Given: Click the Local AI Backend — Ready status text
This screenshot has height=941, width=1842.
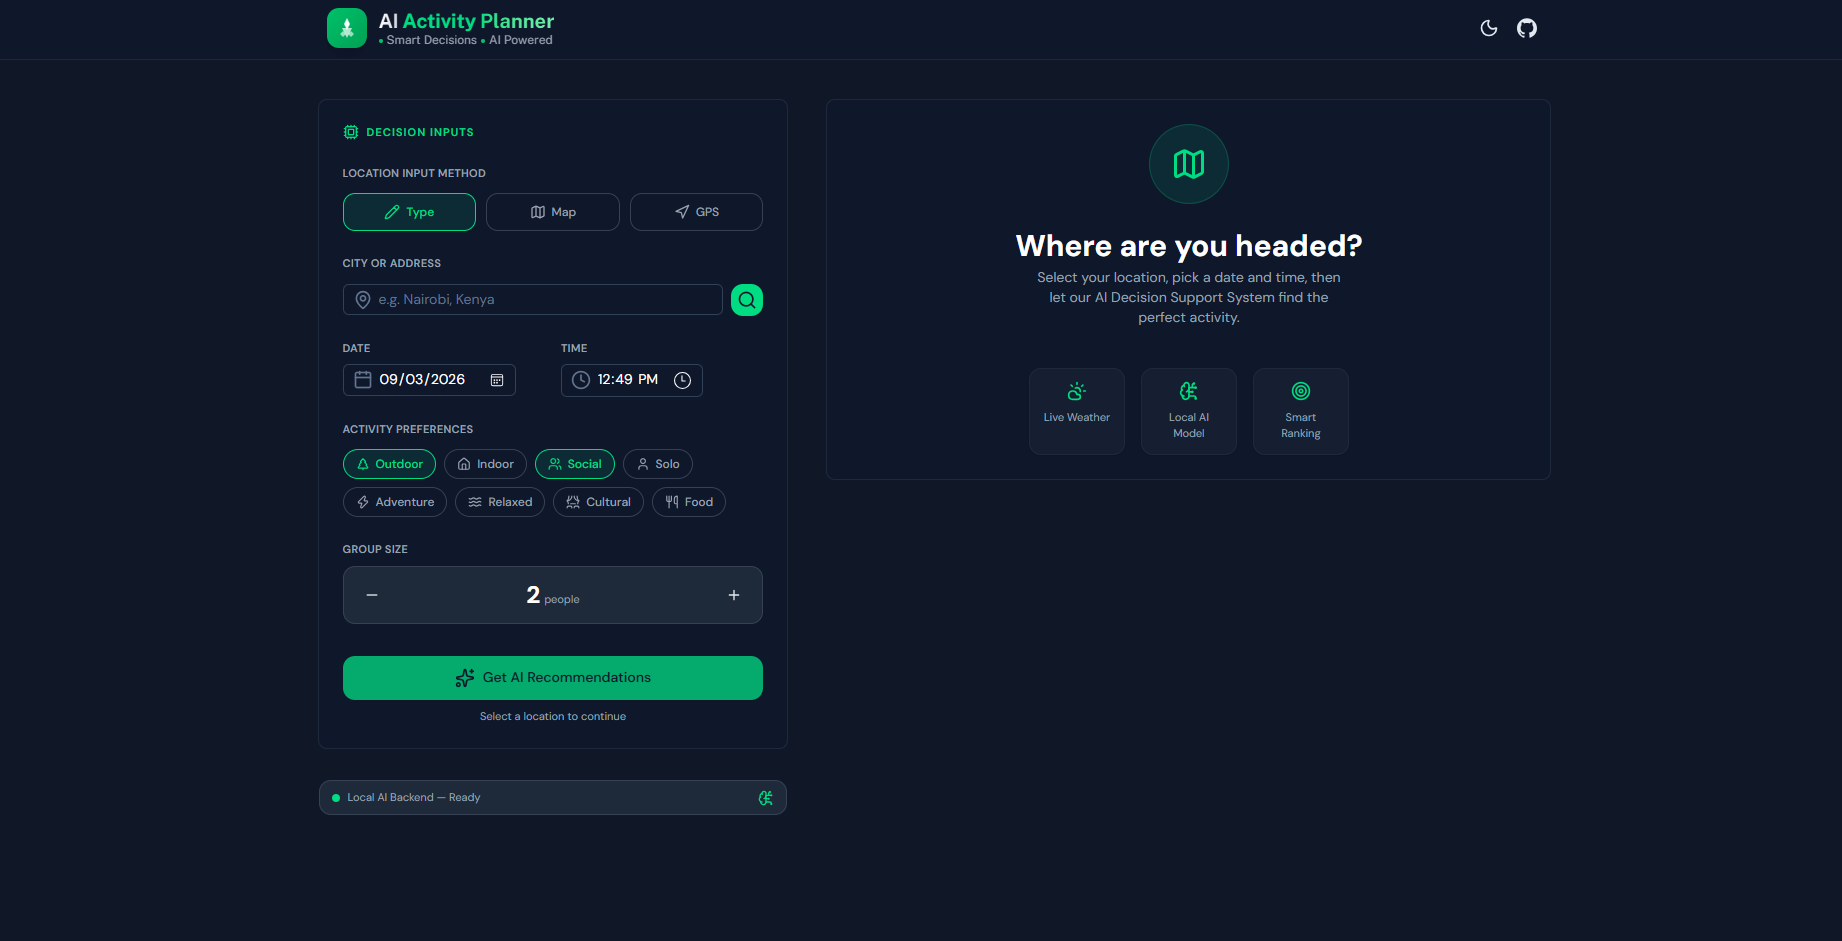Looking at the screenshot, I should [x=413, y=798].
